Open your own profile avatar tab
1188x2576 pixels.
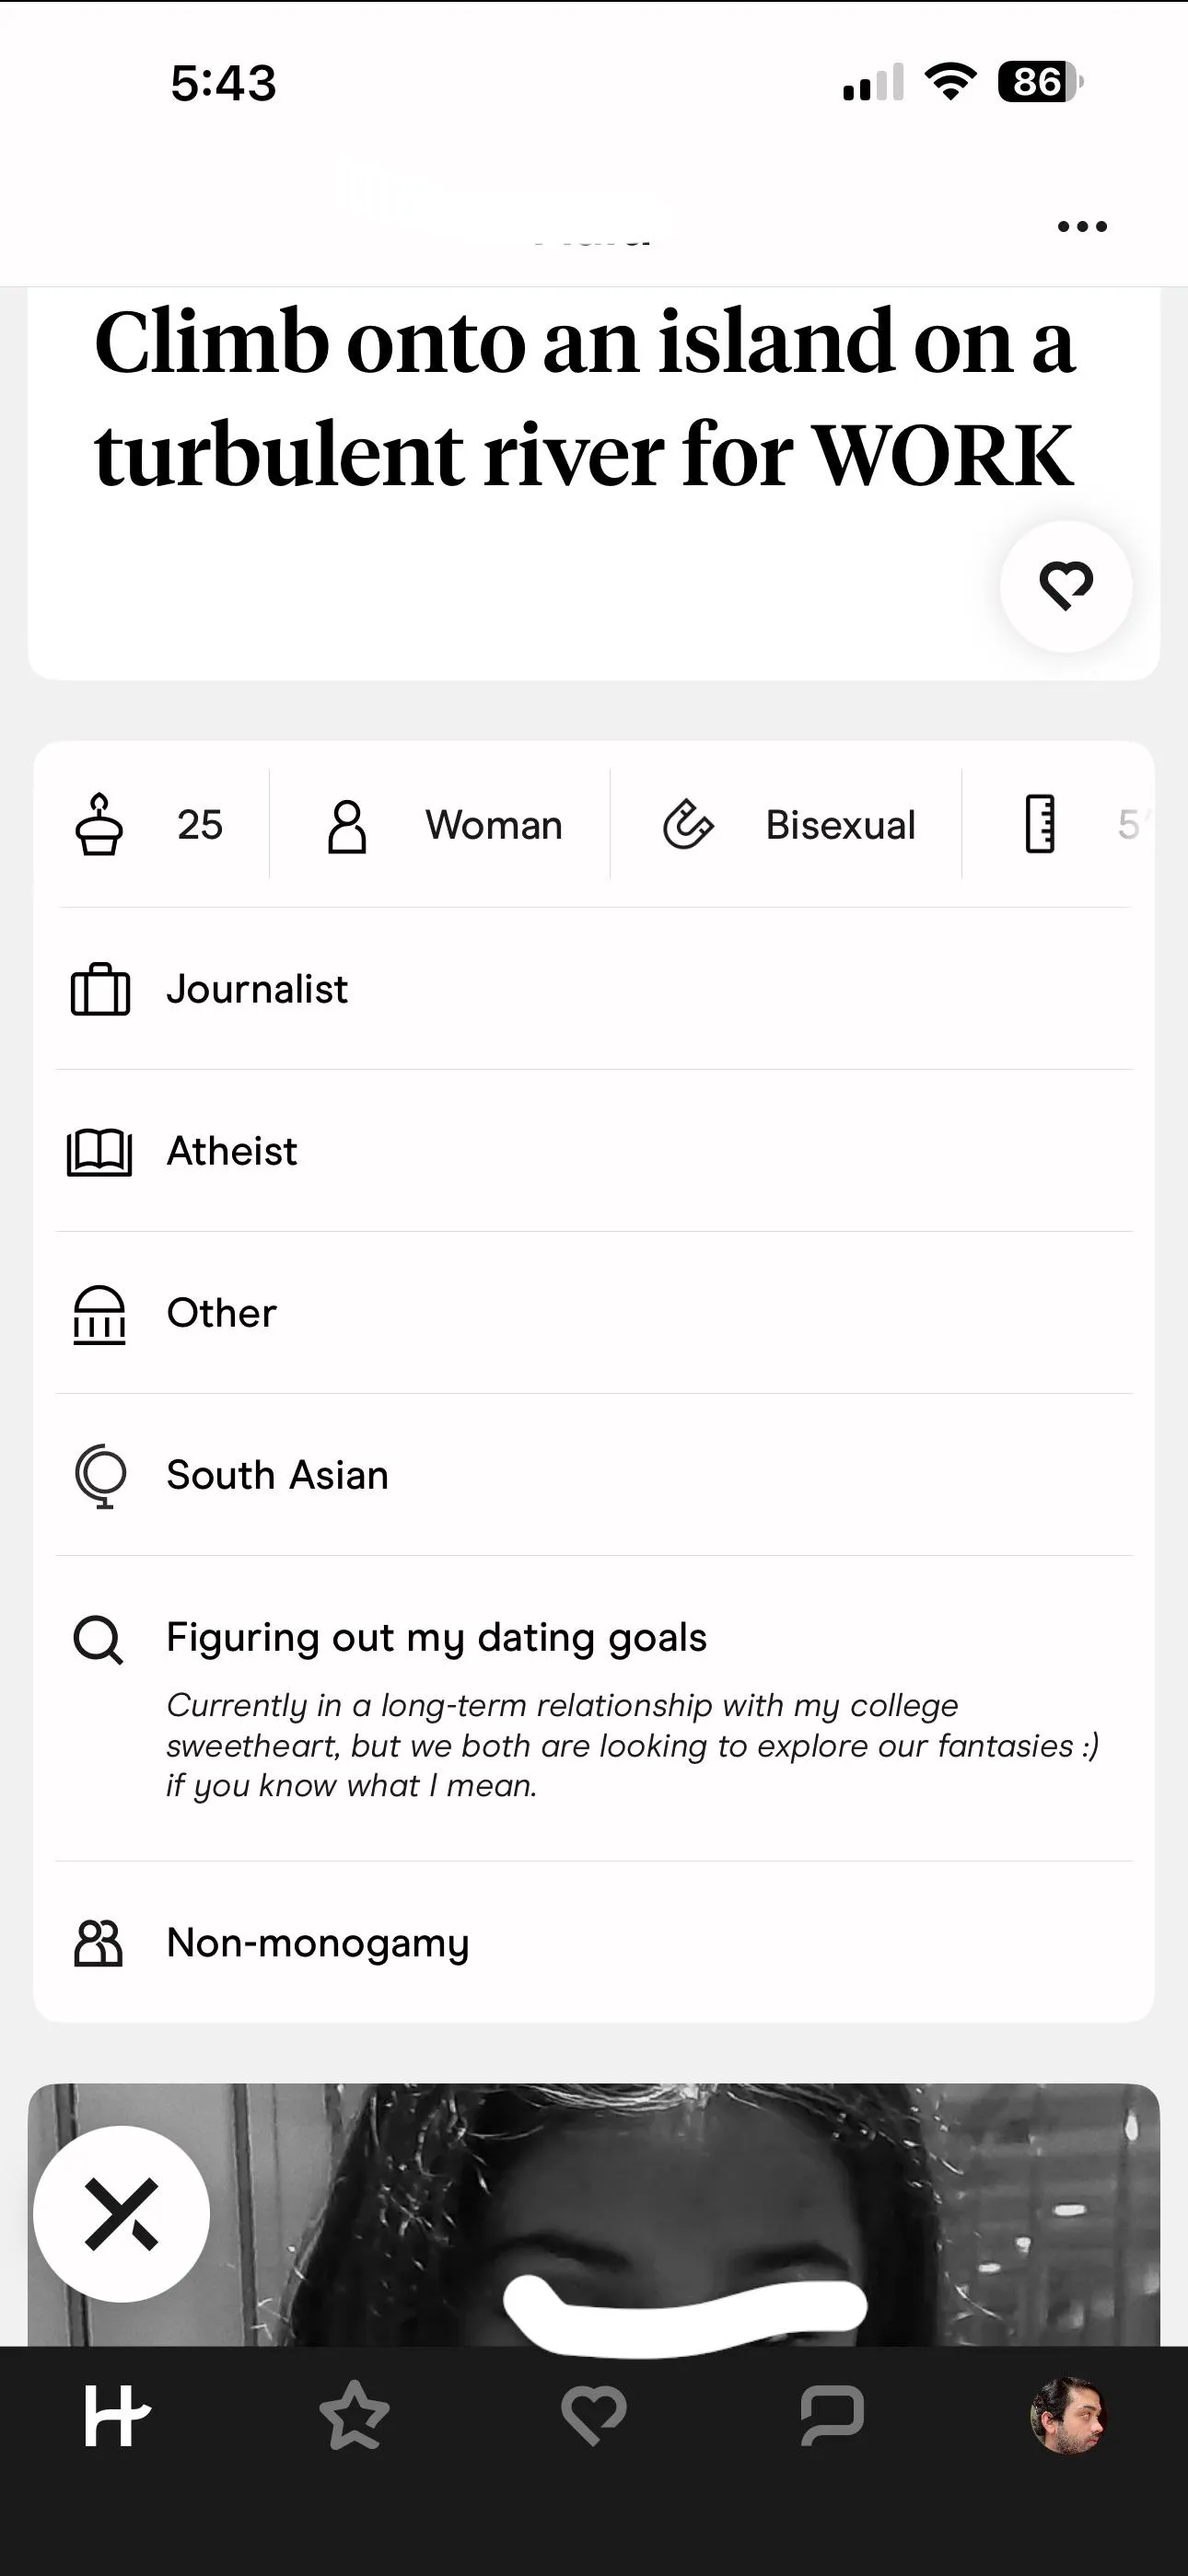(1068, 2416)
